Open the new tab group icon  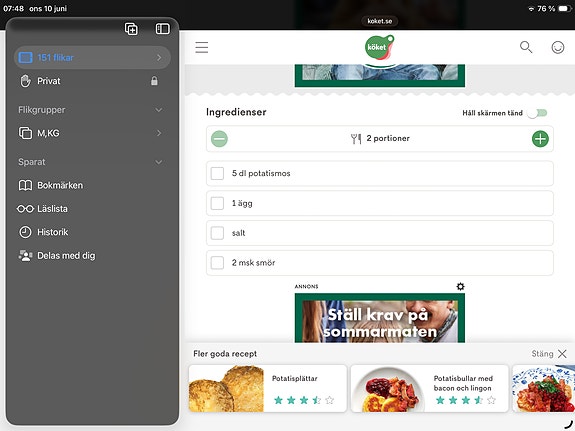[131, 29]
